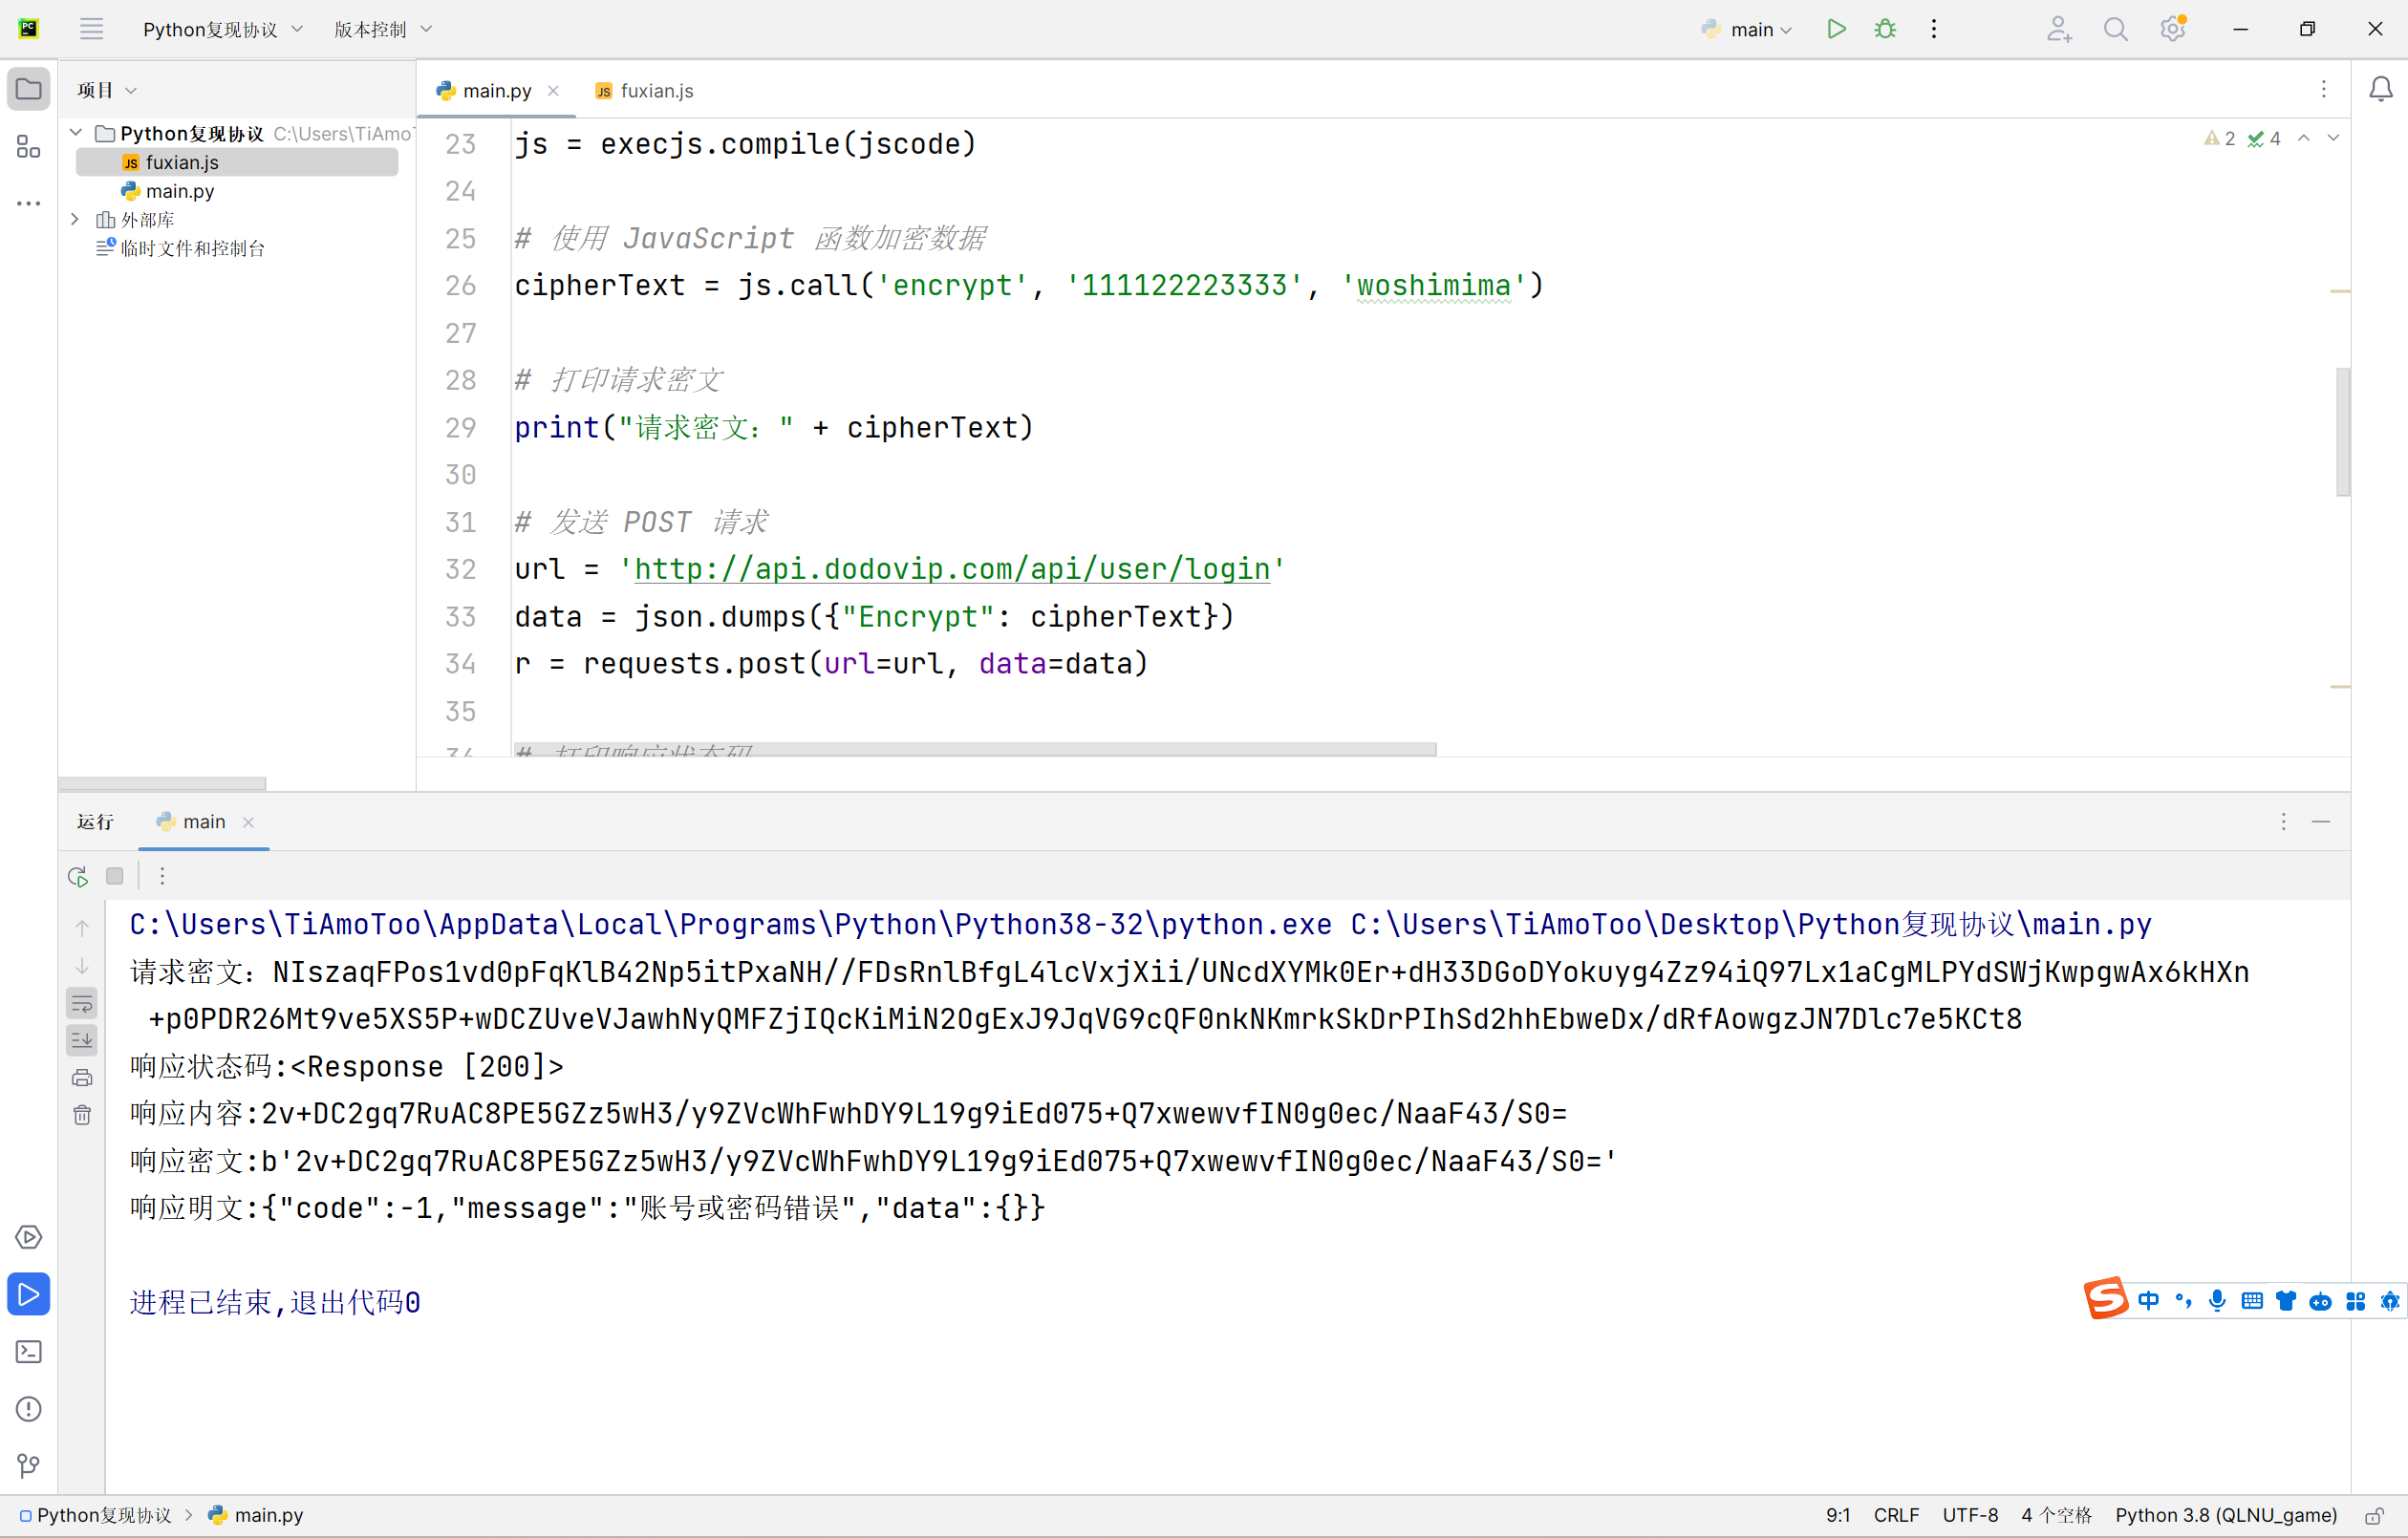
Task: Open Run panel options menu
Action: pyautogui.click(x=2283, y=821)
